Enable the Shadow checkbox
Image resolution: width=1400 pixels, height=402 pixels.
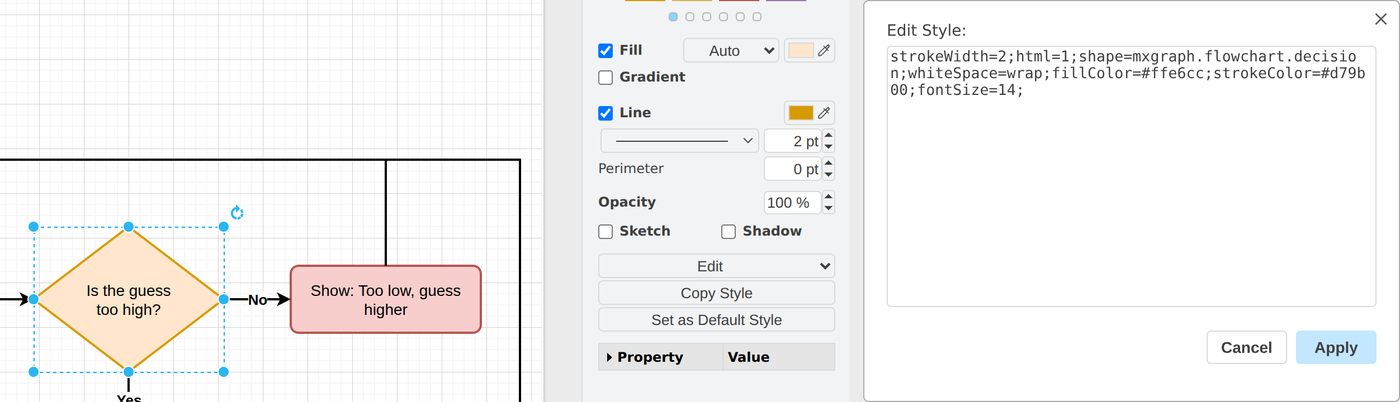point(729,232)
